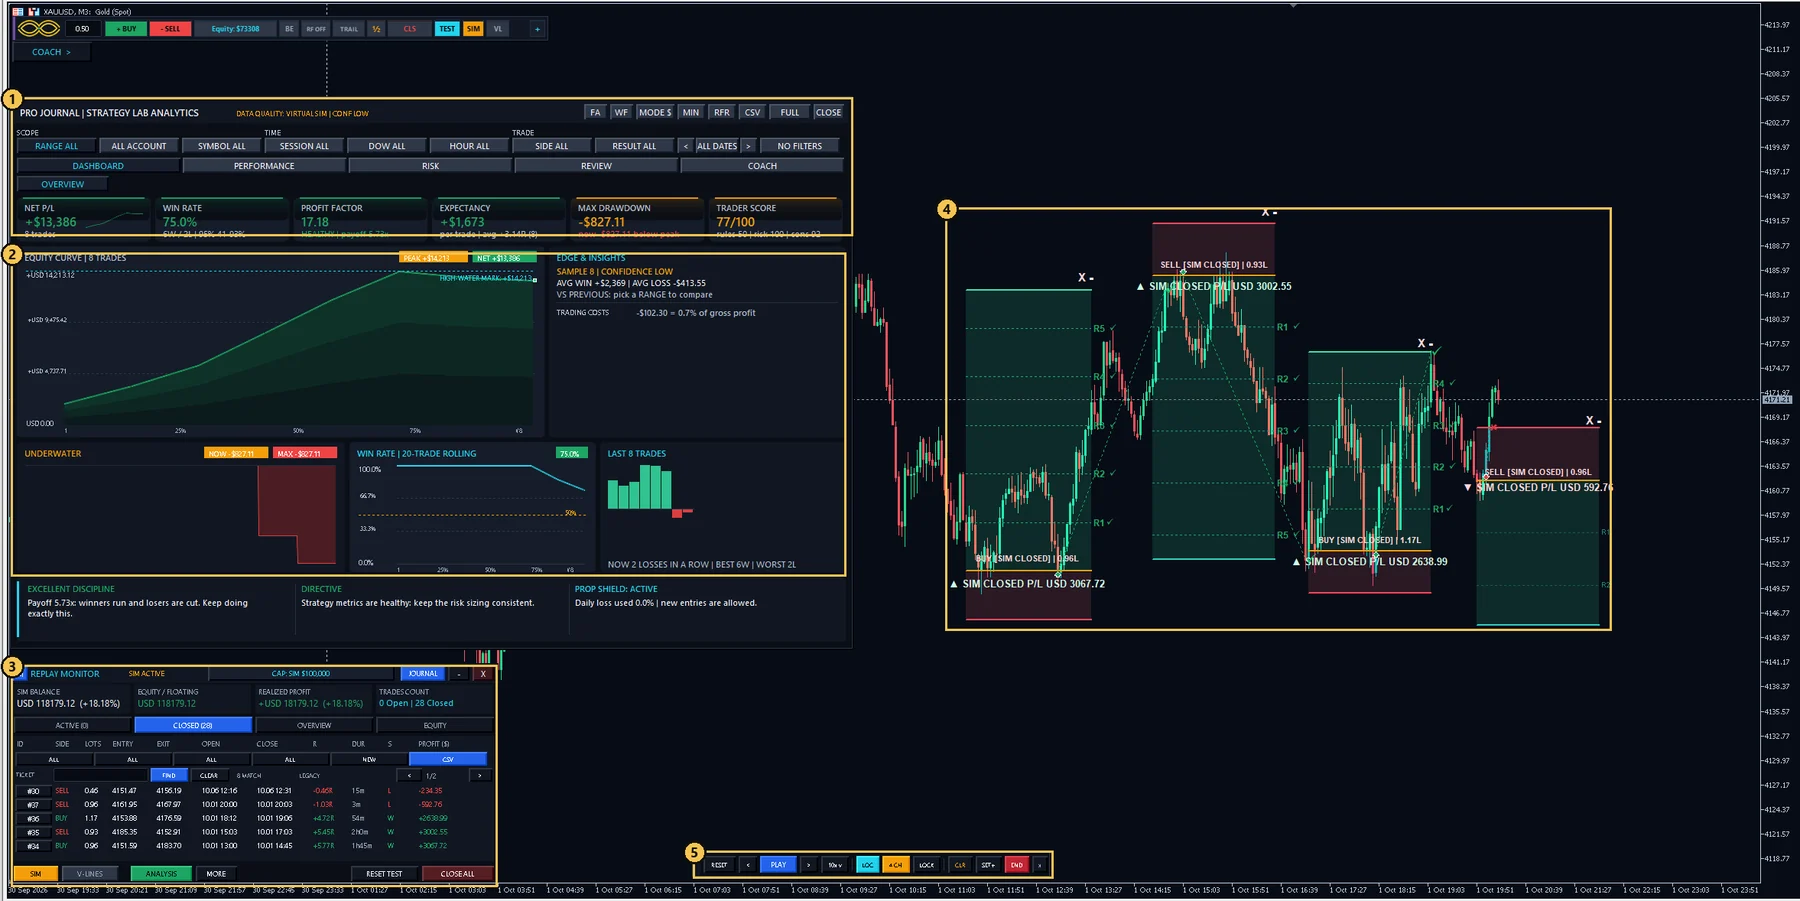Click the FIND button beside the ticket field
Image resolution: width=1800 pixels, height=901 pixels.
pyautogui.click(x=169, y=776)
